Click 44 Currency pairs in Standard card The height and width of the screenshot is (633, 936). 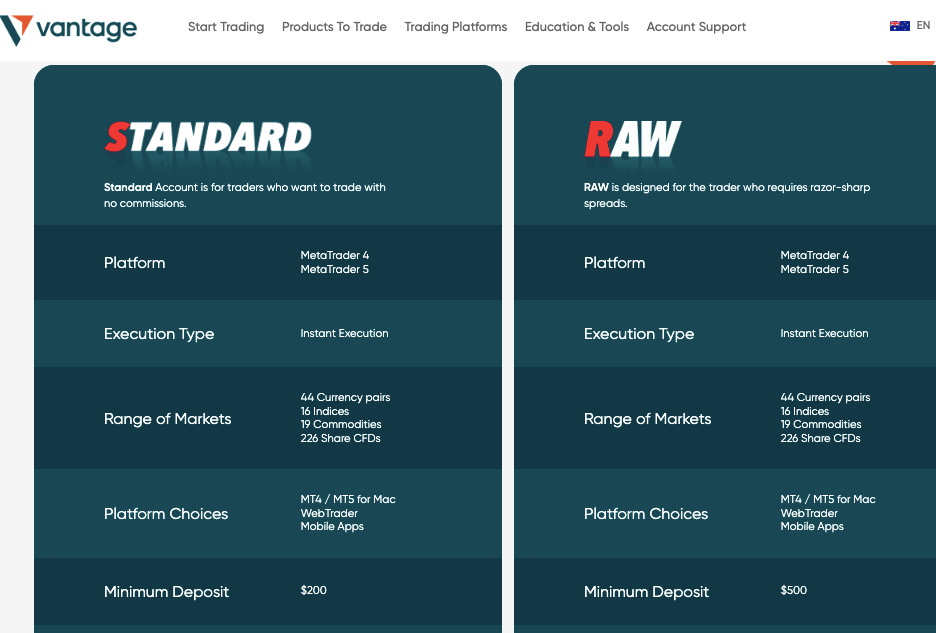[345, 397]
